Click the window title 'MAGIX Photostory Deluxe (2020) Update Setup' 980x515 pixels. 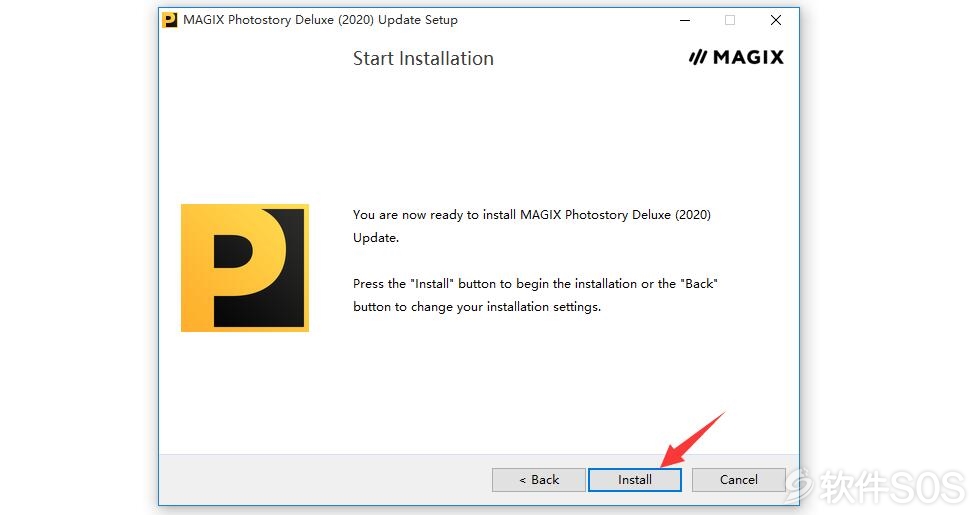pos(320,20)
